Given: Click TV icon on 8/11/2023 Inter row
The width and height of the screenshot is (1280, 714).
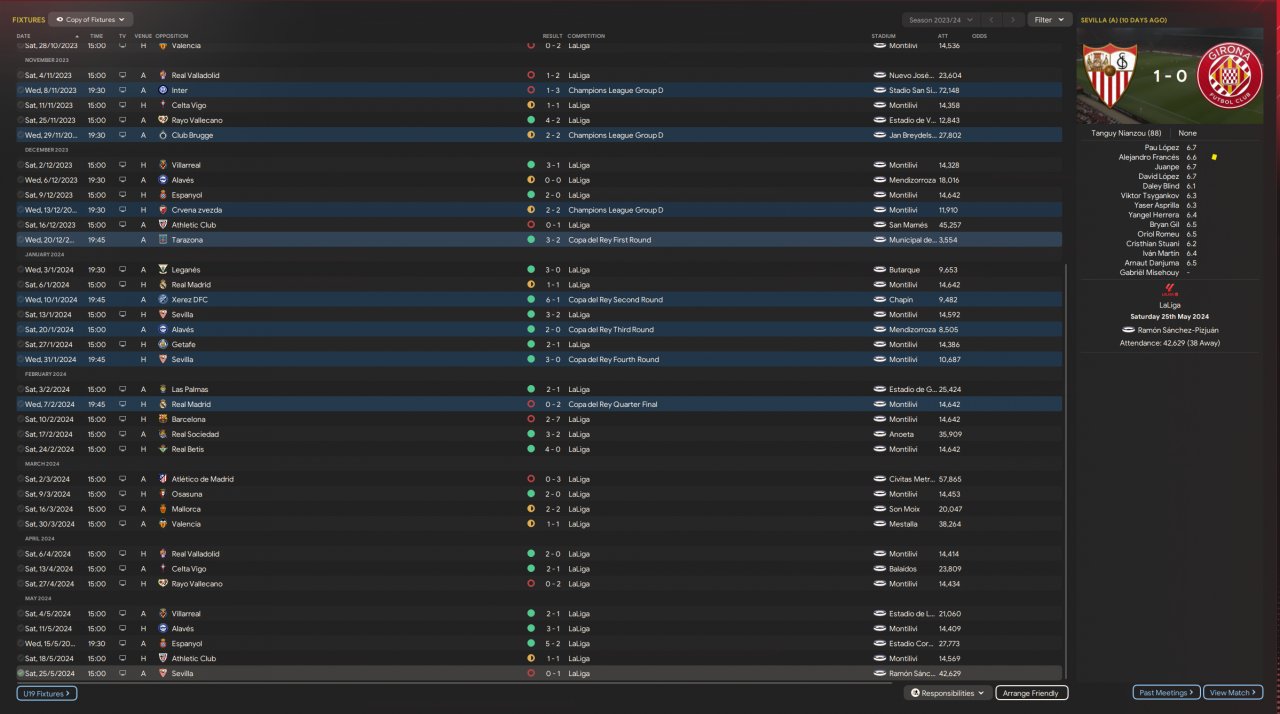Looking at the screenshot, I should (123, 90).
